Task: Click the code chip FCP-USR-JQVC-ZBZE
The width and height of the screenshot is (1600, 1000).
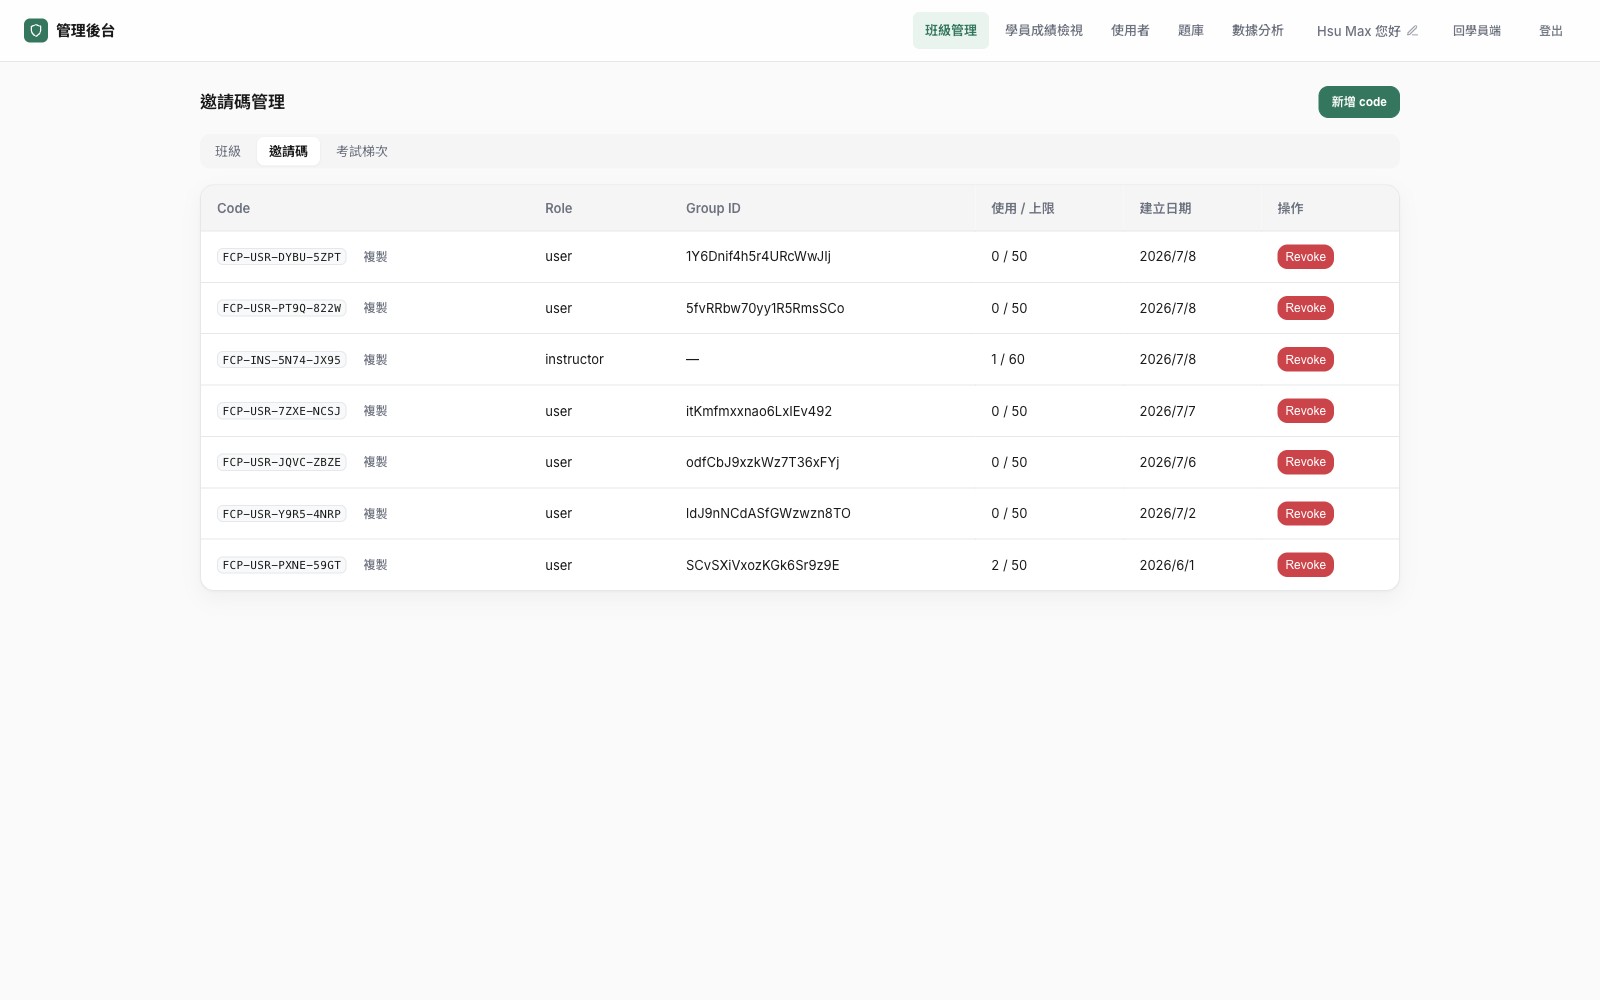Action: point(282,462)
